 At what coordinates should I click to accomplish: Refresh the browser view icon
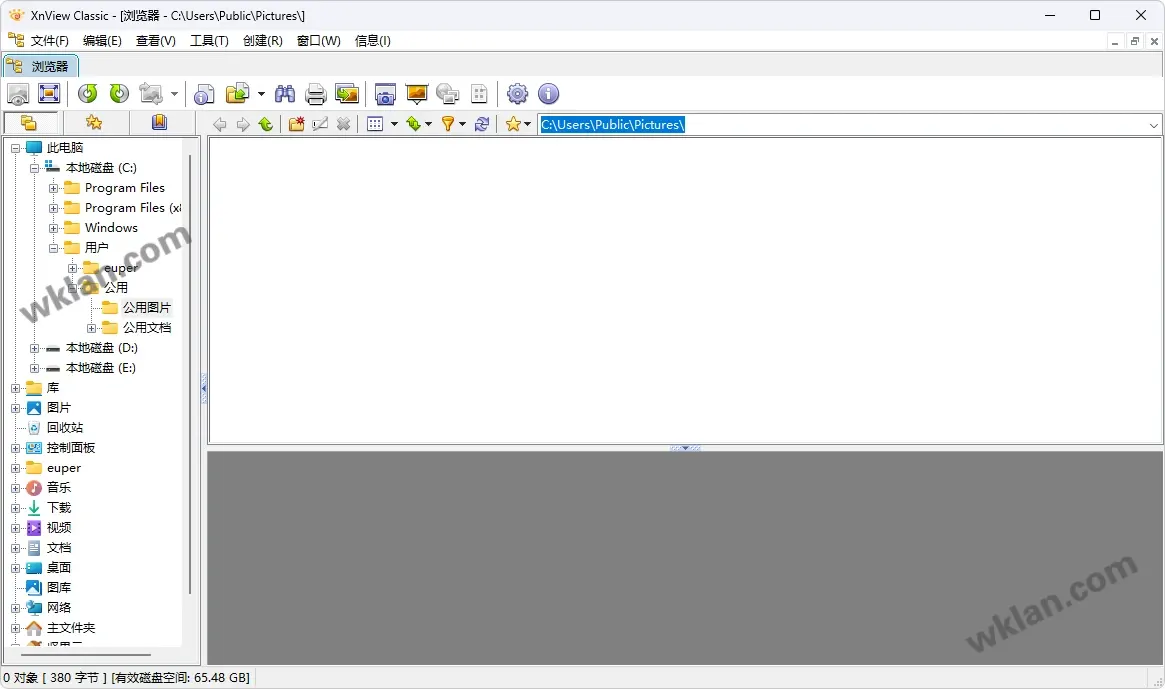pos(482,124)
